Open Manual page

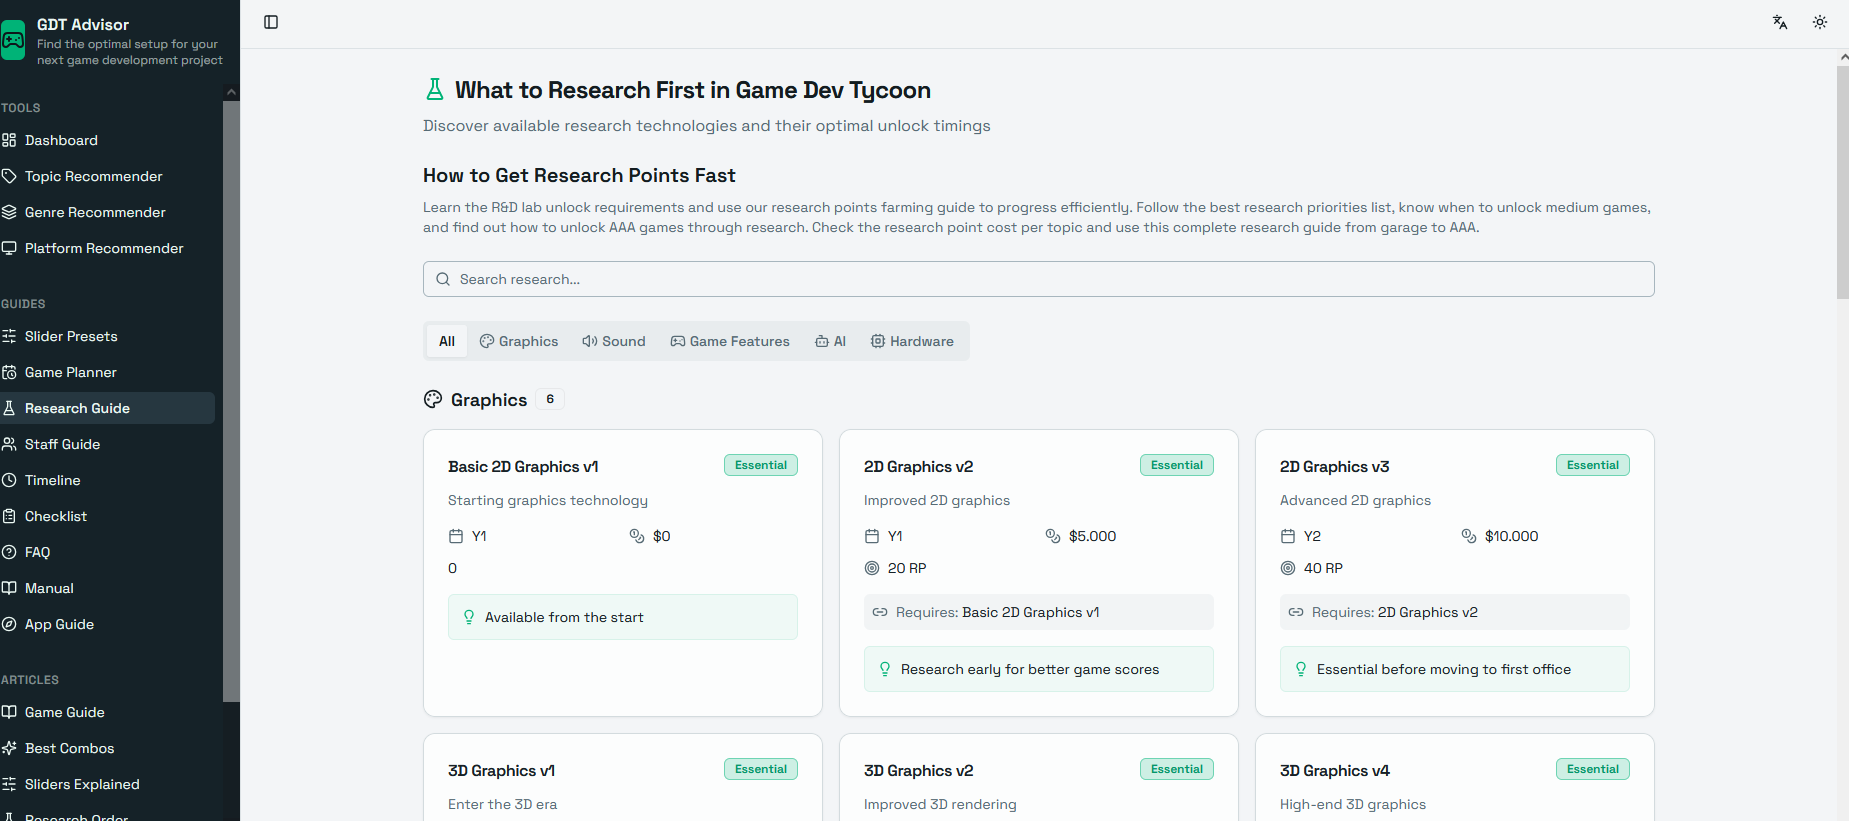107,588
